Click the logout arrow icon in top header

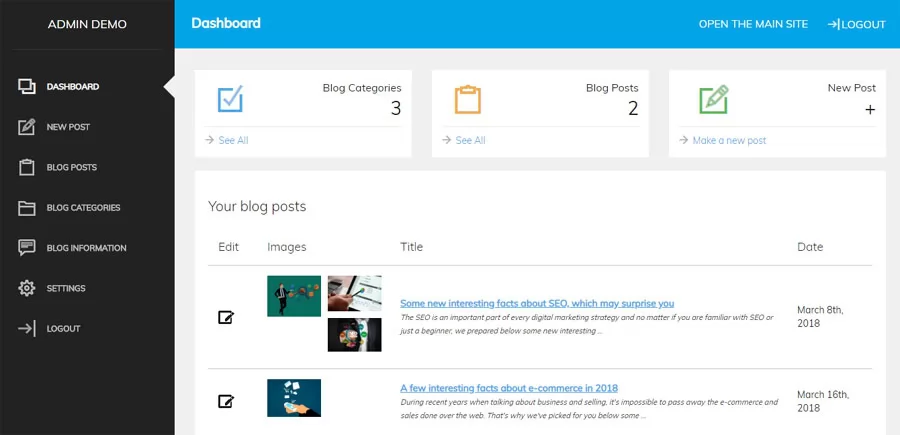tap(833, 24)
